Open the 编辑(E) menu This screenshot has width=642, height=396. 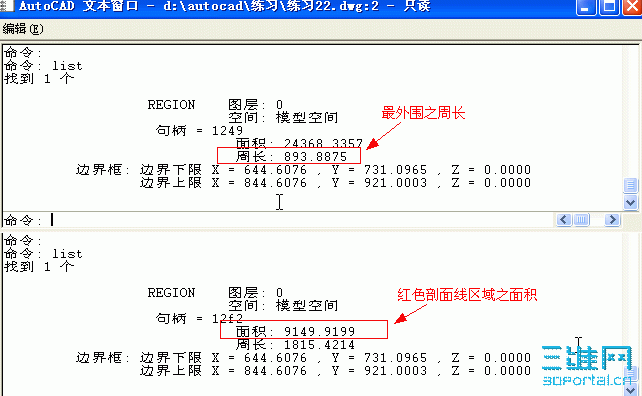tap(23, 29)
